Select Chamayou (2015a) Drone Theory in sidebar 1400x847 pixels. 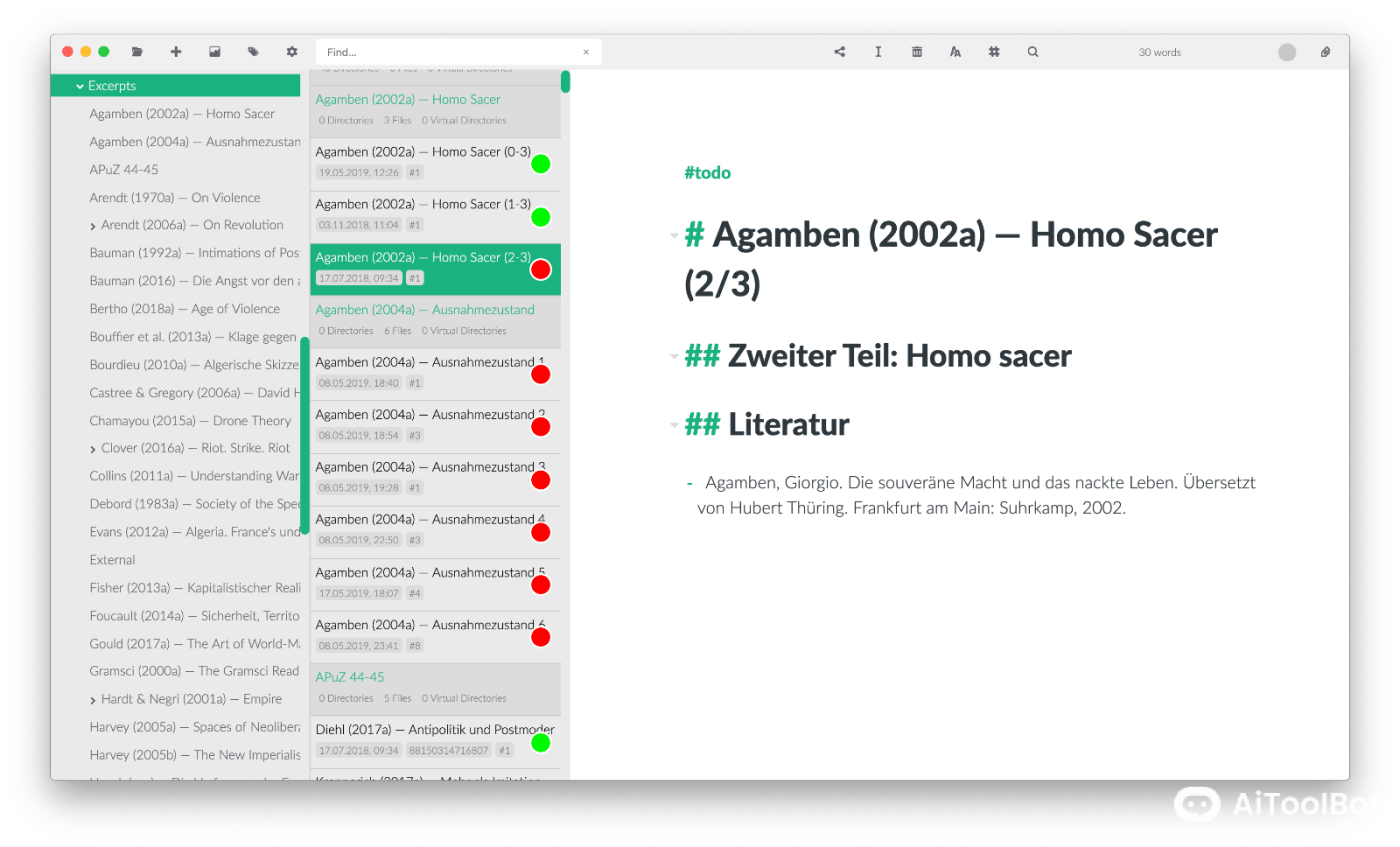pyautogui.click(x=190, y=421)
